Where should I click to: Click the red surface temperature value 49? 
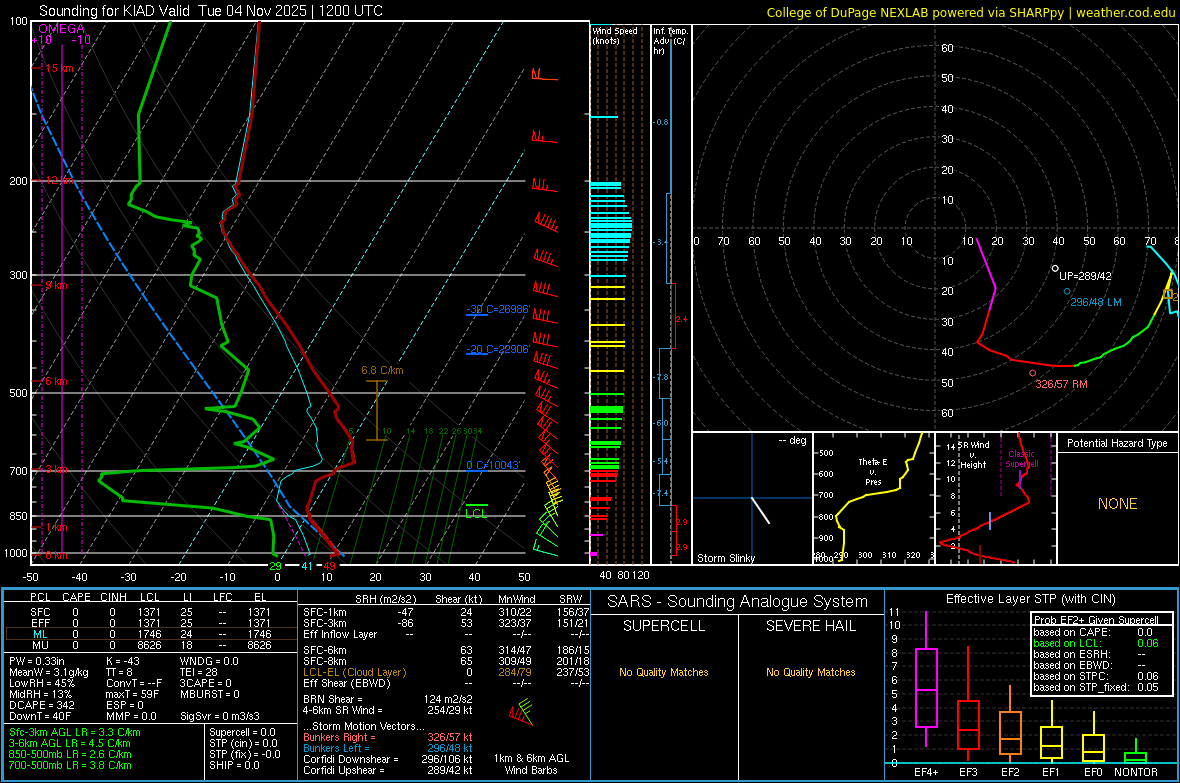[330, 566]
